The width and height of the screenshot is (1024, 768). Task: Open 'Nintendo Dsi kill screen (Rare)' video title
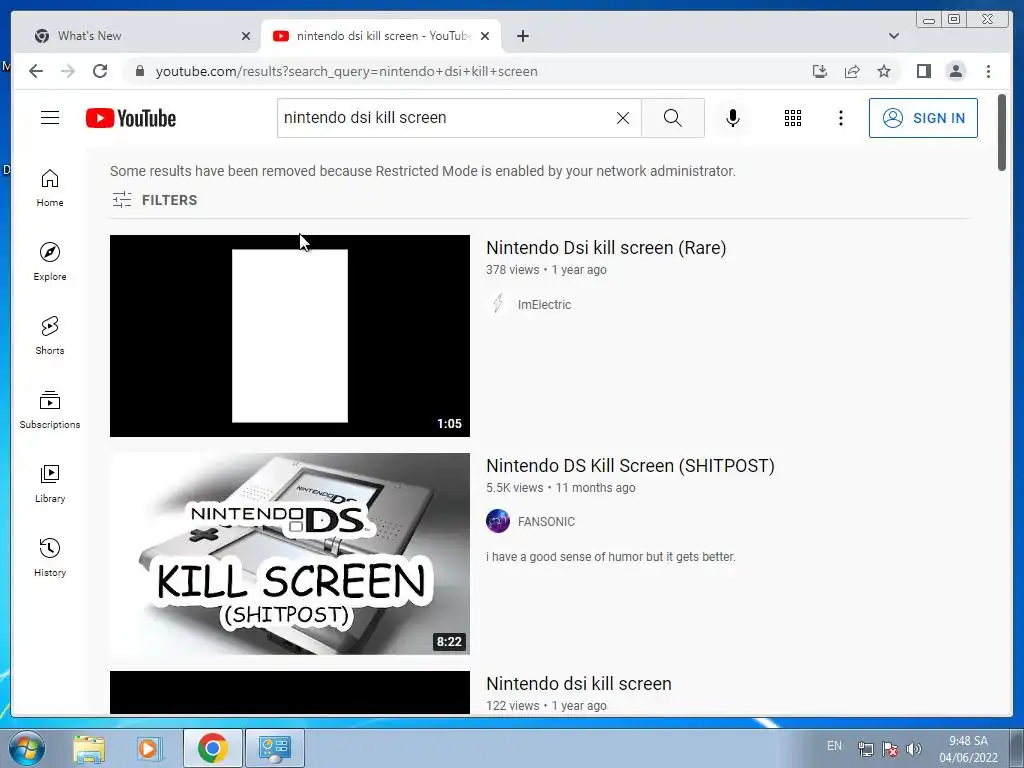coord(606,248)
